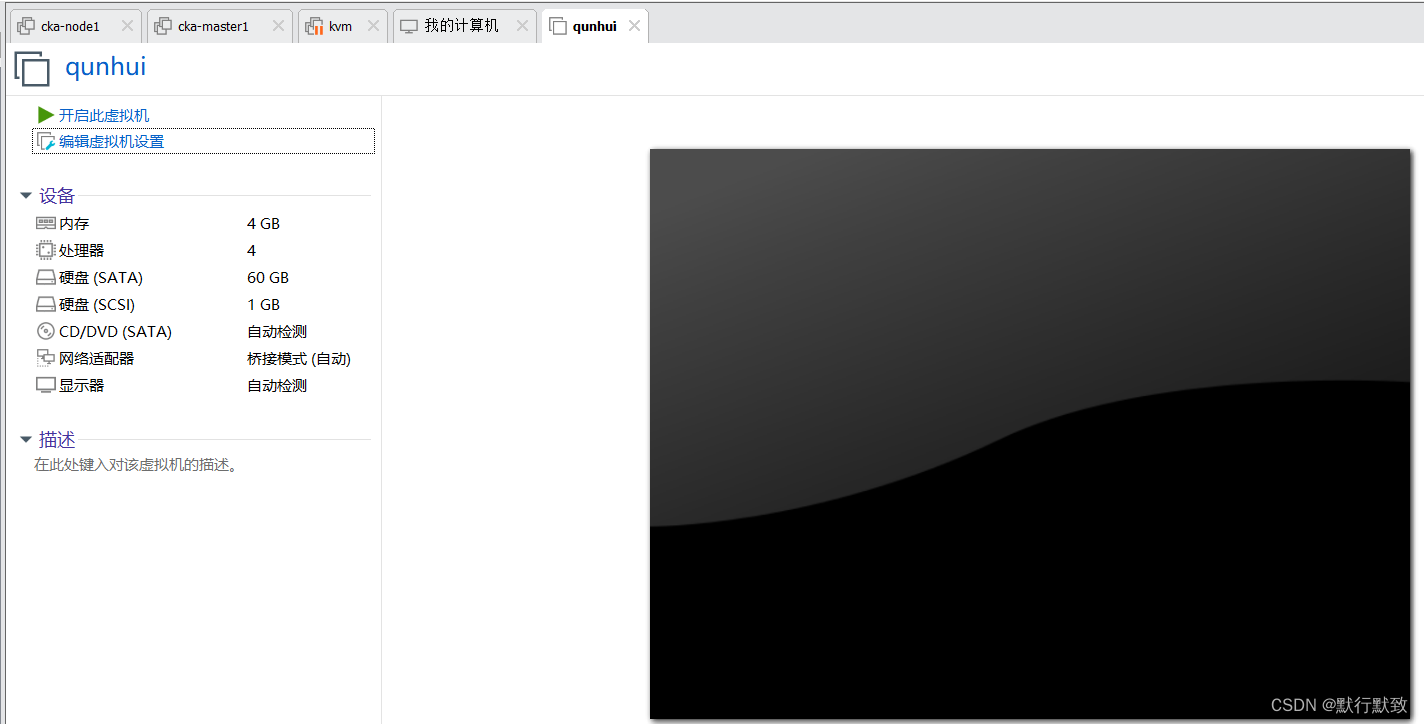Click the kvm tab running VM icon
1424x724 pixels.
click(314, 26)
